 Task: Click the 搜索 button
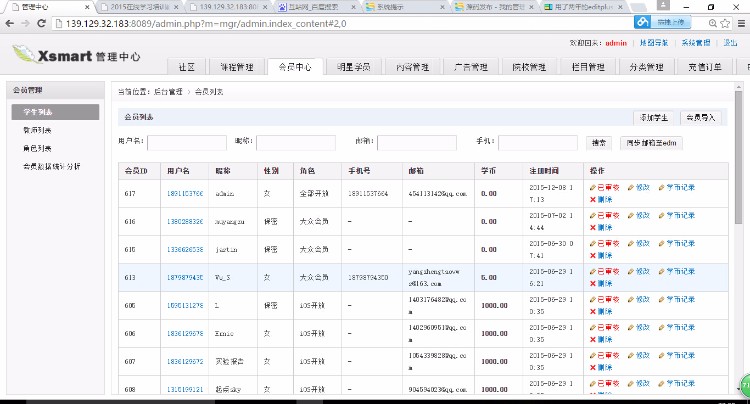[599, 143]
